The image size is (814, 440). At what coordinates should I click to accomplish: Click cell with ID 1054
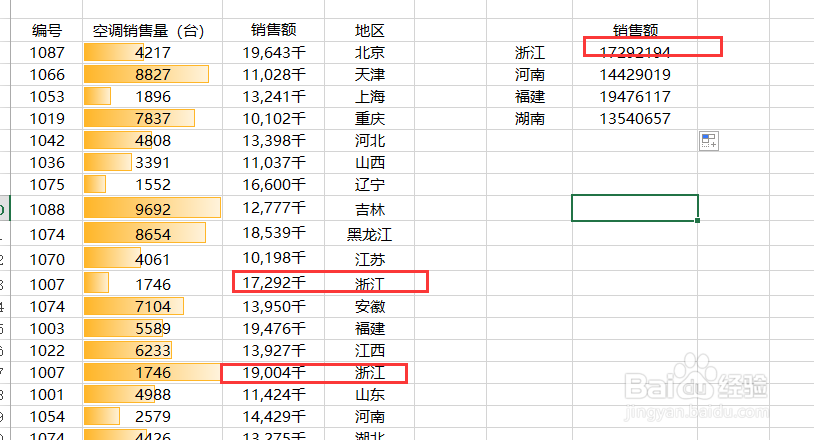coord(47,417)
